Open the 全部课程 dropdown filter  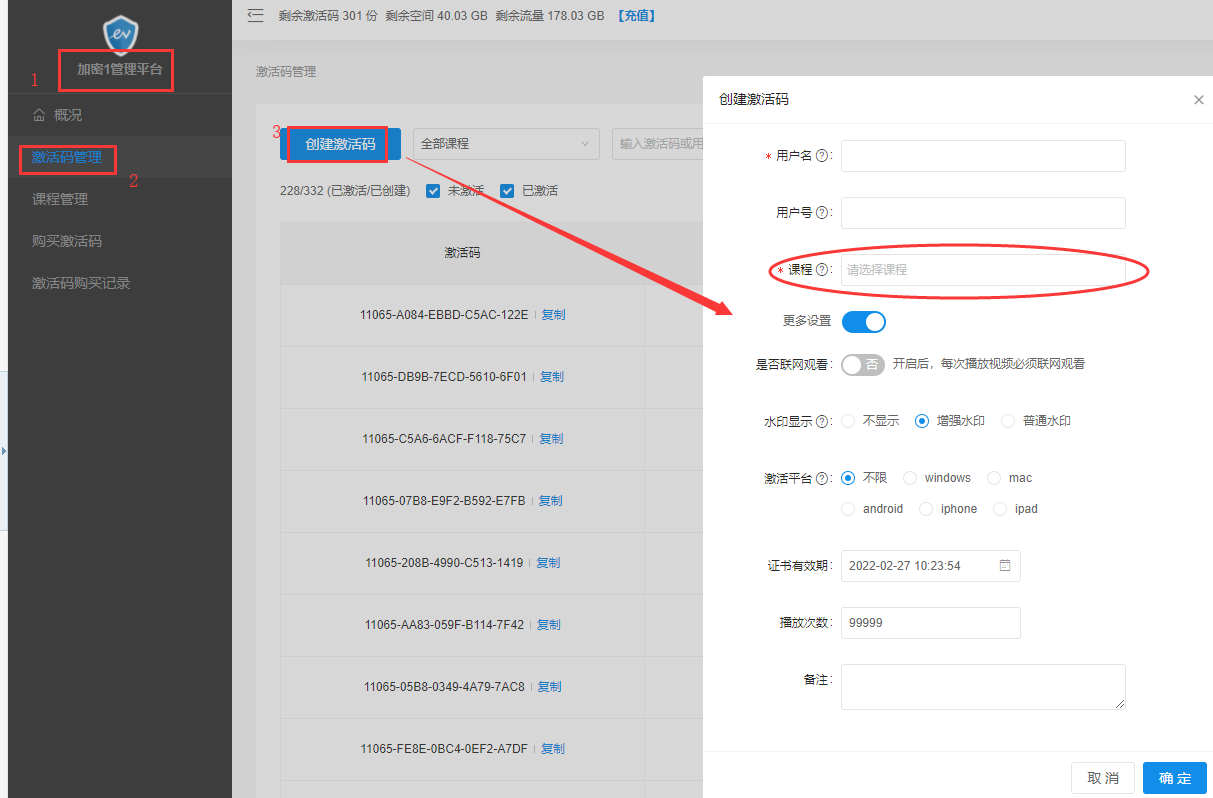click(504, 144)
